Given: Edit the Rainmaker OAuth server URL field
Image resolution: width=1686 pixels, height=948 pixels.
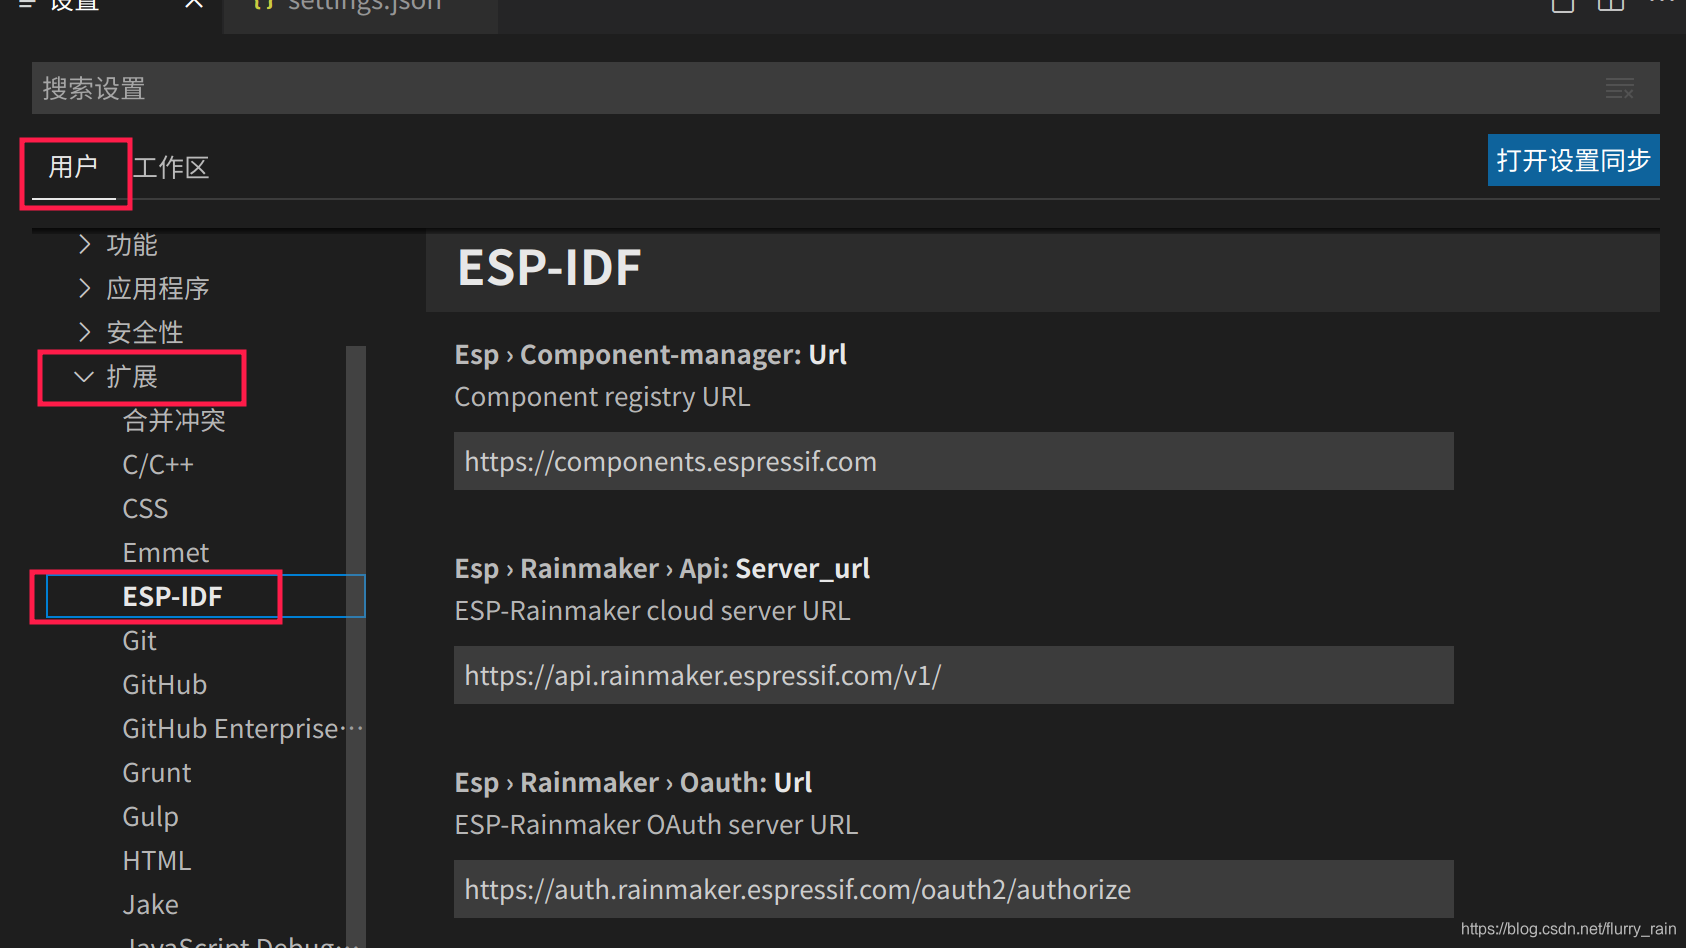Looking at the screenshot, I should [x=954, y=889].
